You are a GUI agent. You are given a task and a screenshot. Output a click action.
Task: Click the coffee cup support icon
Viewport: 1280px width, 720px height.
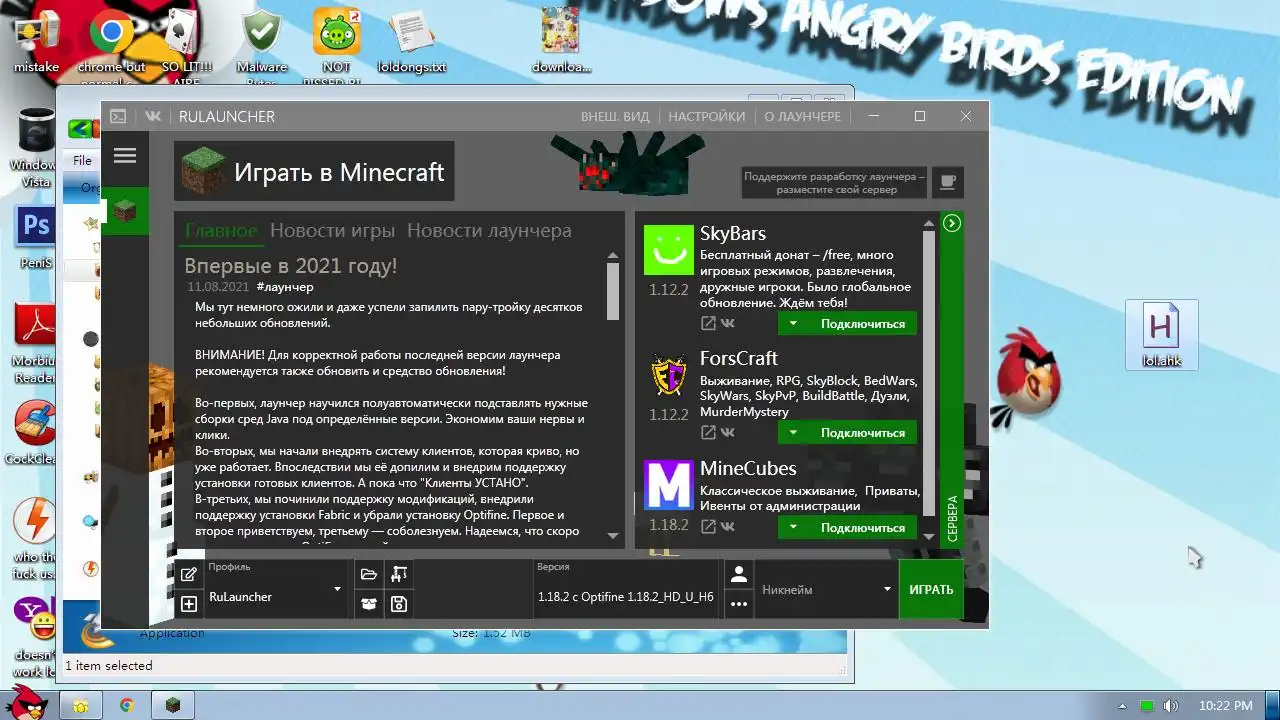point(948,182)
